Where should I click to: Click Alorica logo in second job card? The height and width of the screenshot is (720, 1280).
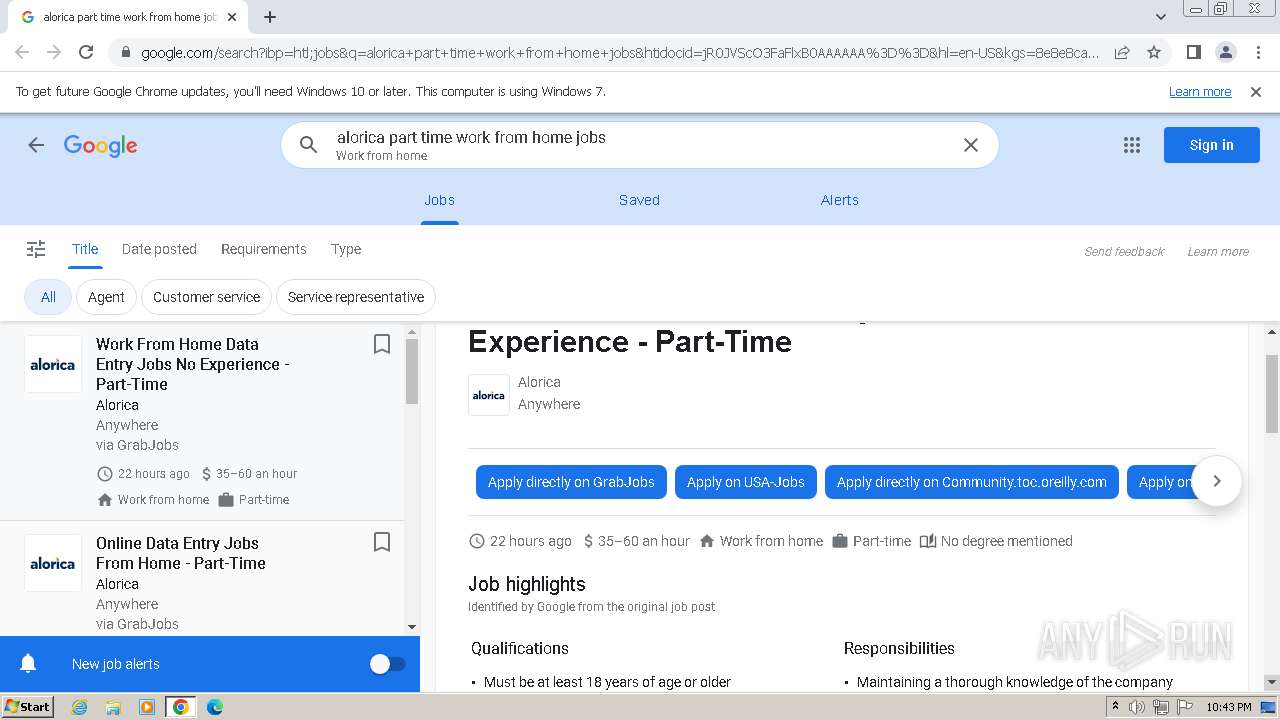point(53,563)
